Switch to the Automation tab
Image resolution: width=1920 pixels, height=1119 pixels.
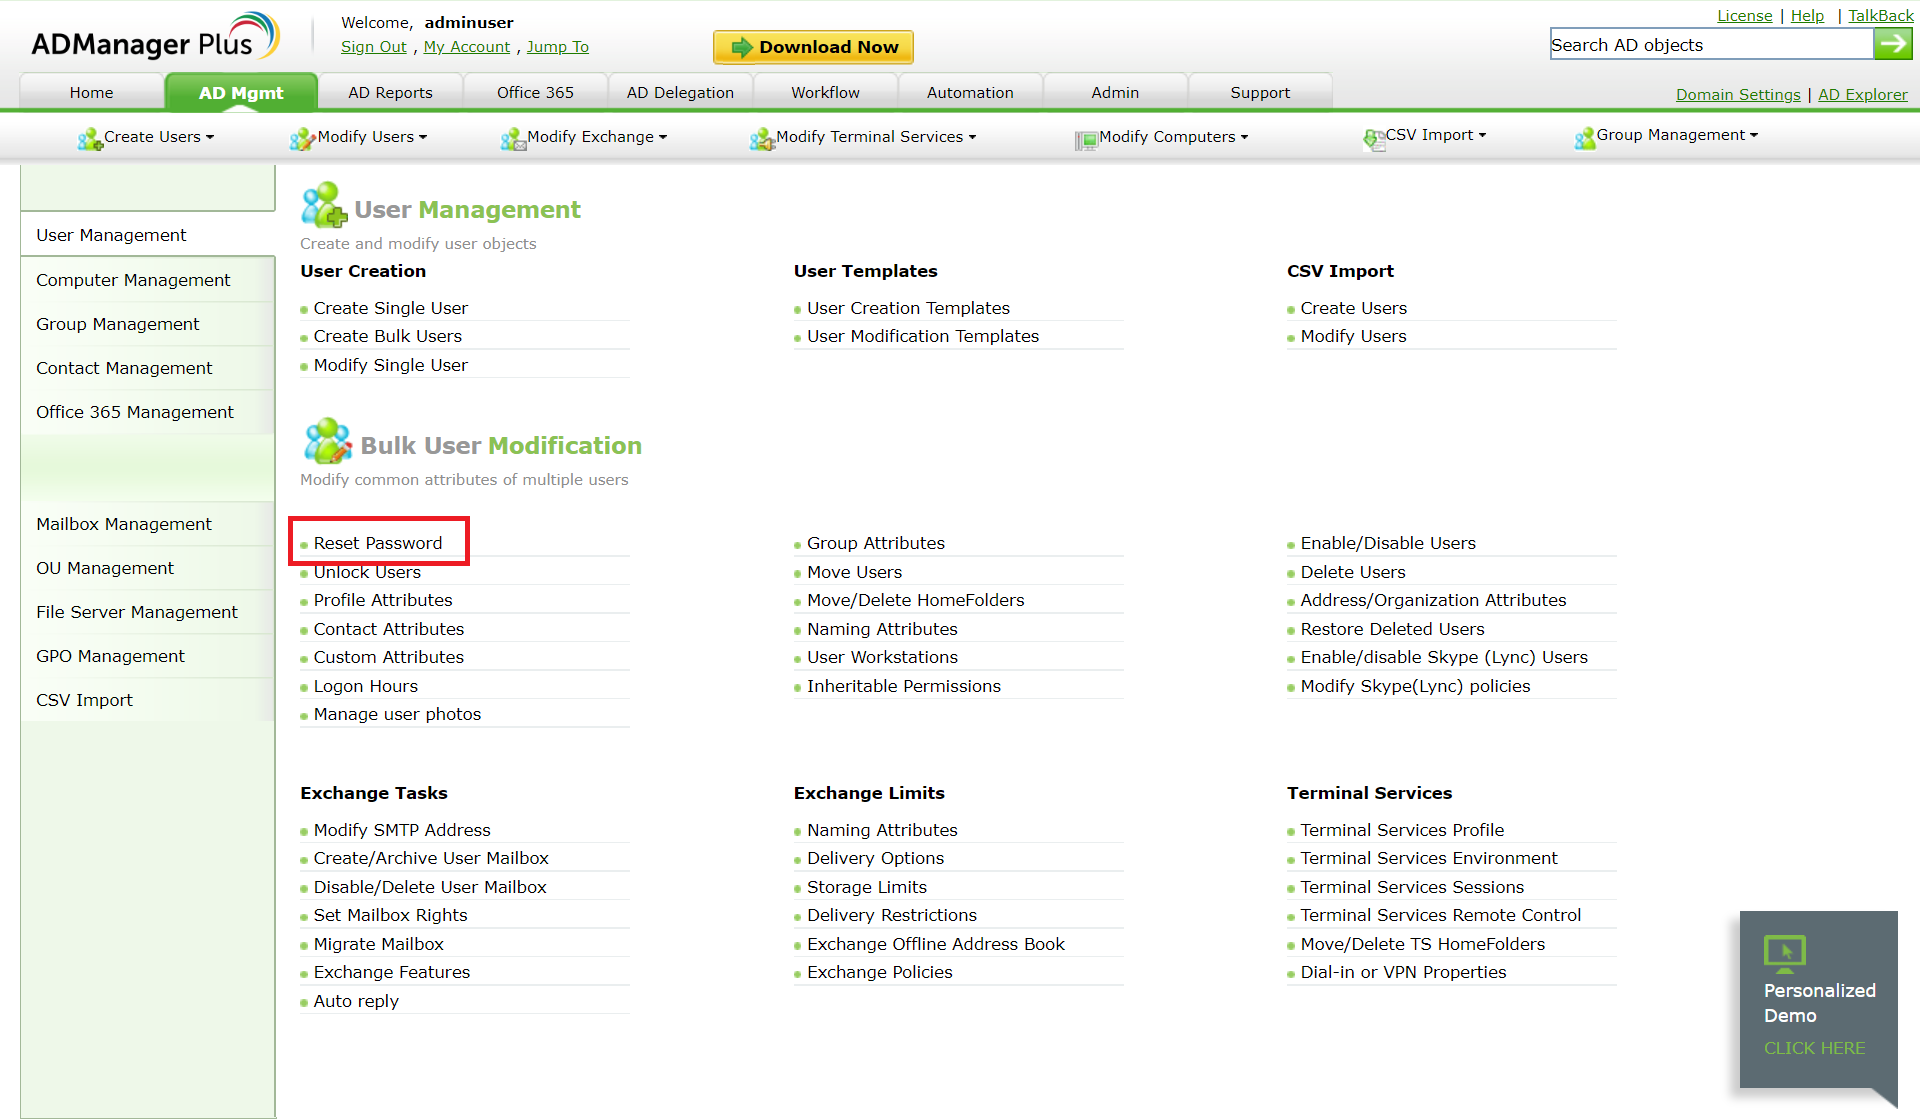969,92
